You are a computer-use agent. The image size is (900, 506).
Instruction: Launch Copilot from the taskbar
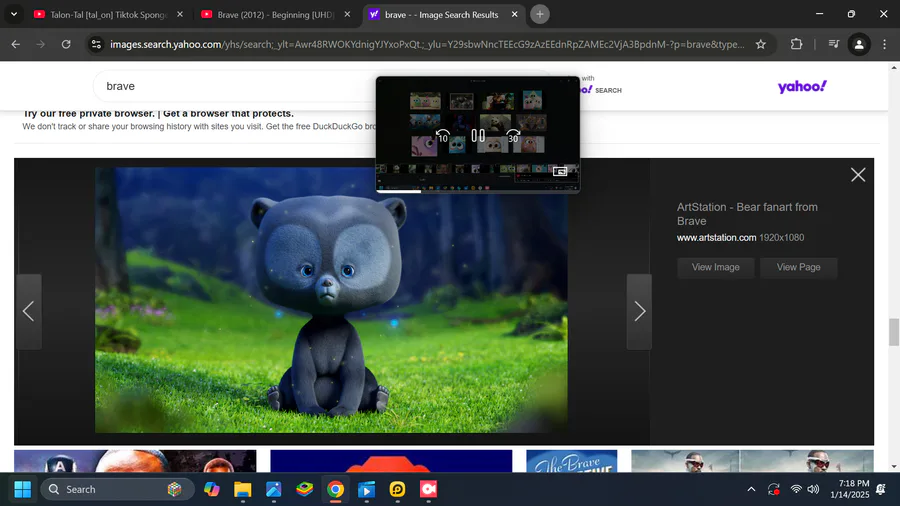pyautogui.click(x=212, y=489)
